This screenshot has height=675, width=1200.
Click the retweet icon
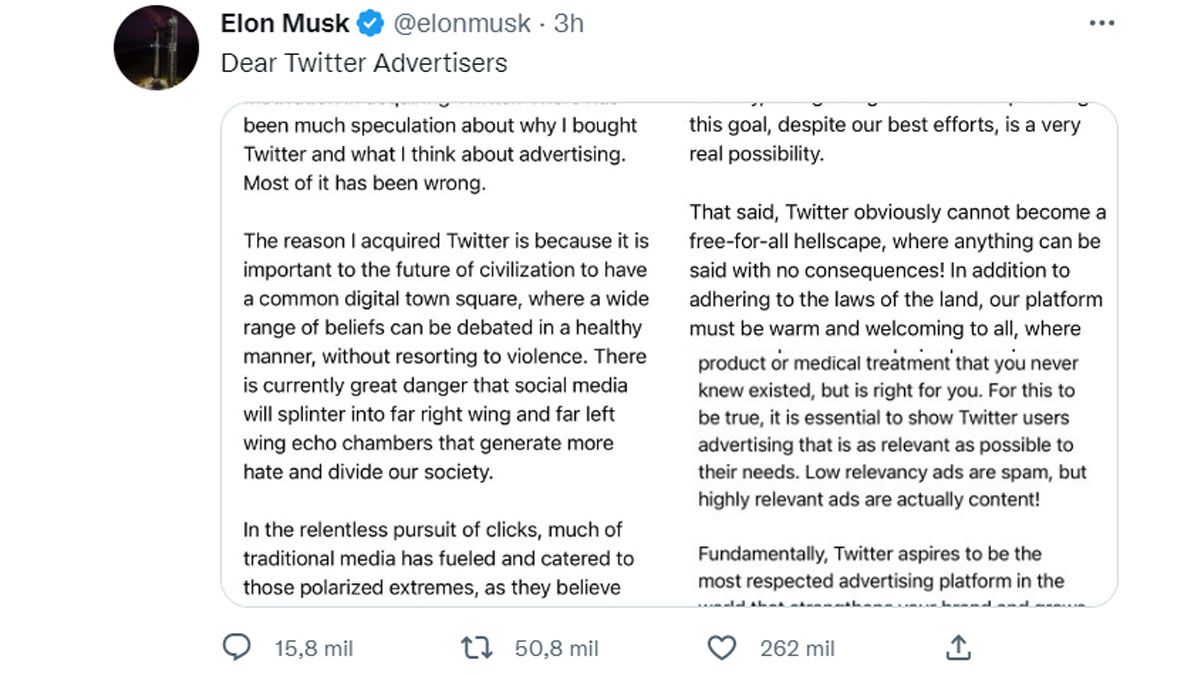point(479,648)
